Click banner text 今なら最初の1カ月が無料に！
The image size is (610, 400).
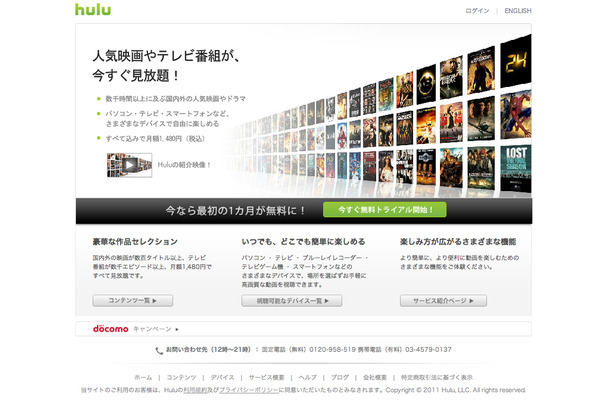coord(235,211)
